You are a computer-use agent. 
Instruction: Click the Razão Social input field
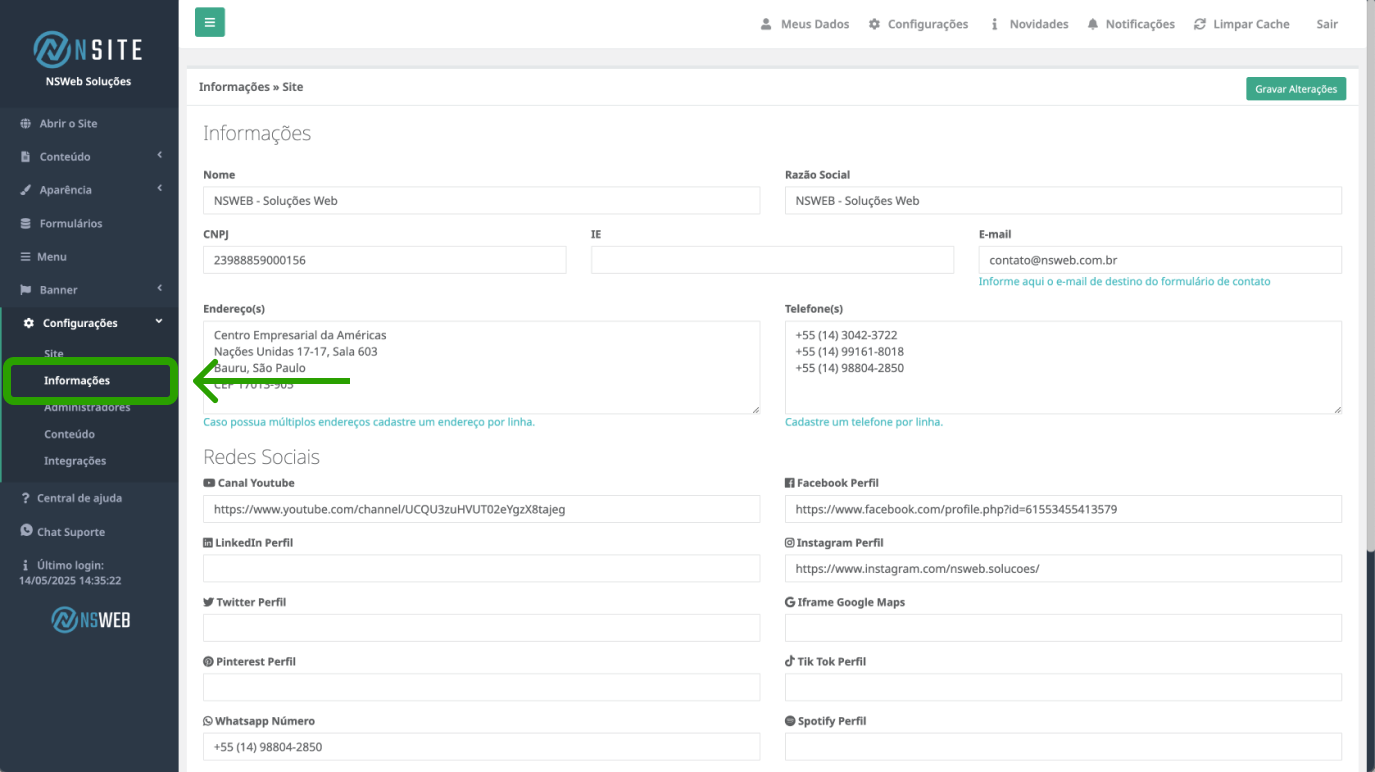click(x=1063, y=200)
